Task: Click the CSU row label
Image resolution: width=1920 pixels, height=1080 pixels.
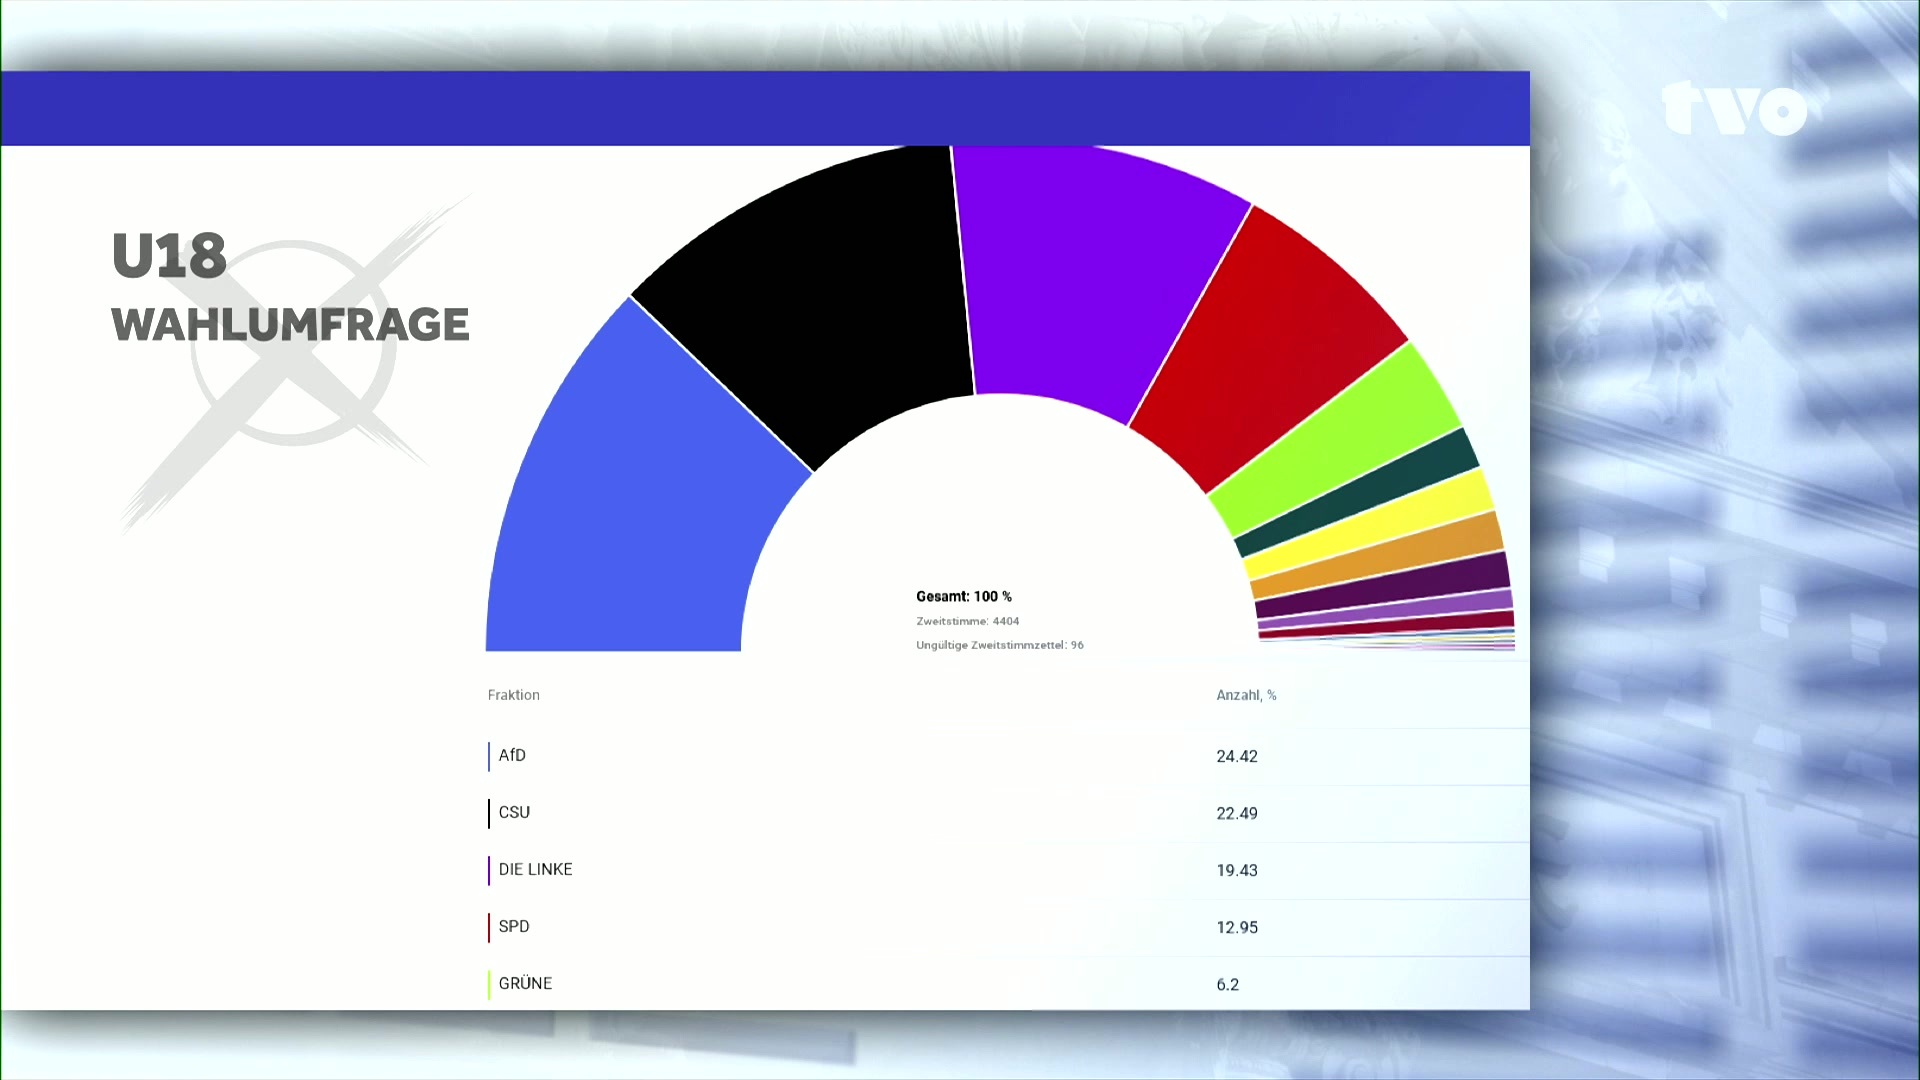Action: point(514,812)
